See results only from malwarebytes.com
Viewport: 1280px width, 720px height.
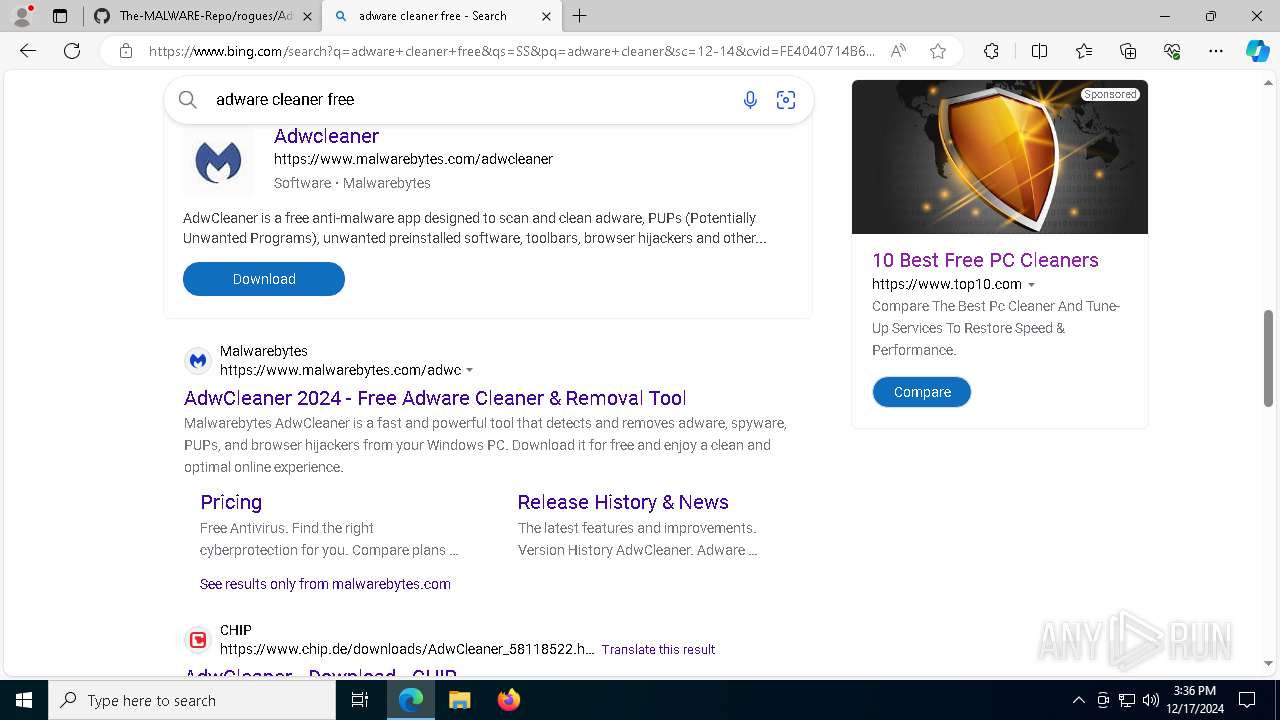(x=325, y=584)
